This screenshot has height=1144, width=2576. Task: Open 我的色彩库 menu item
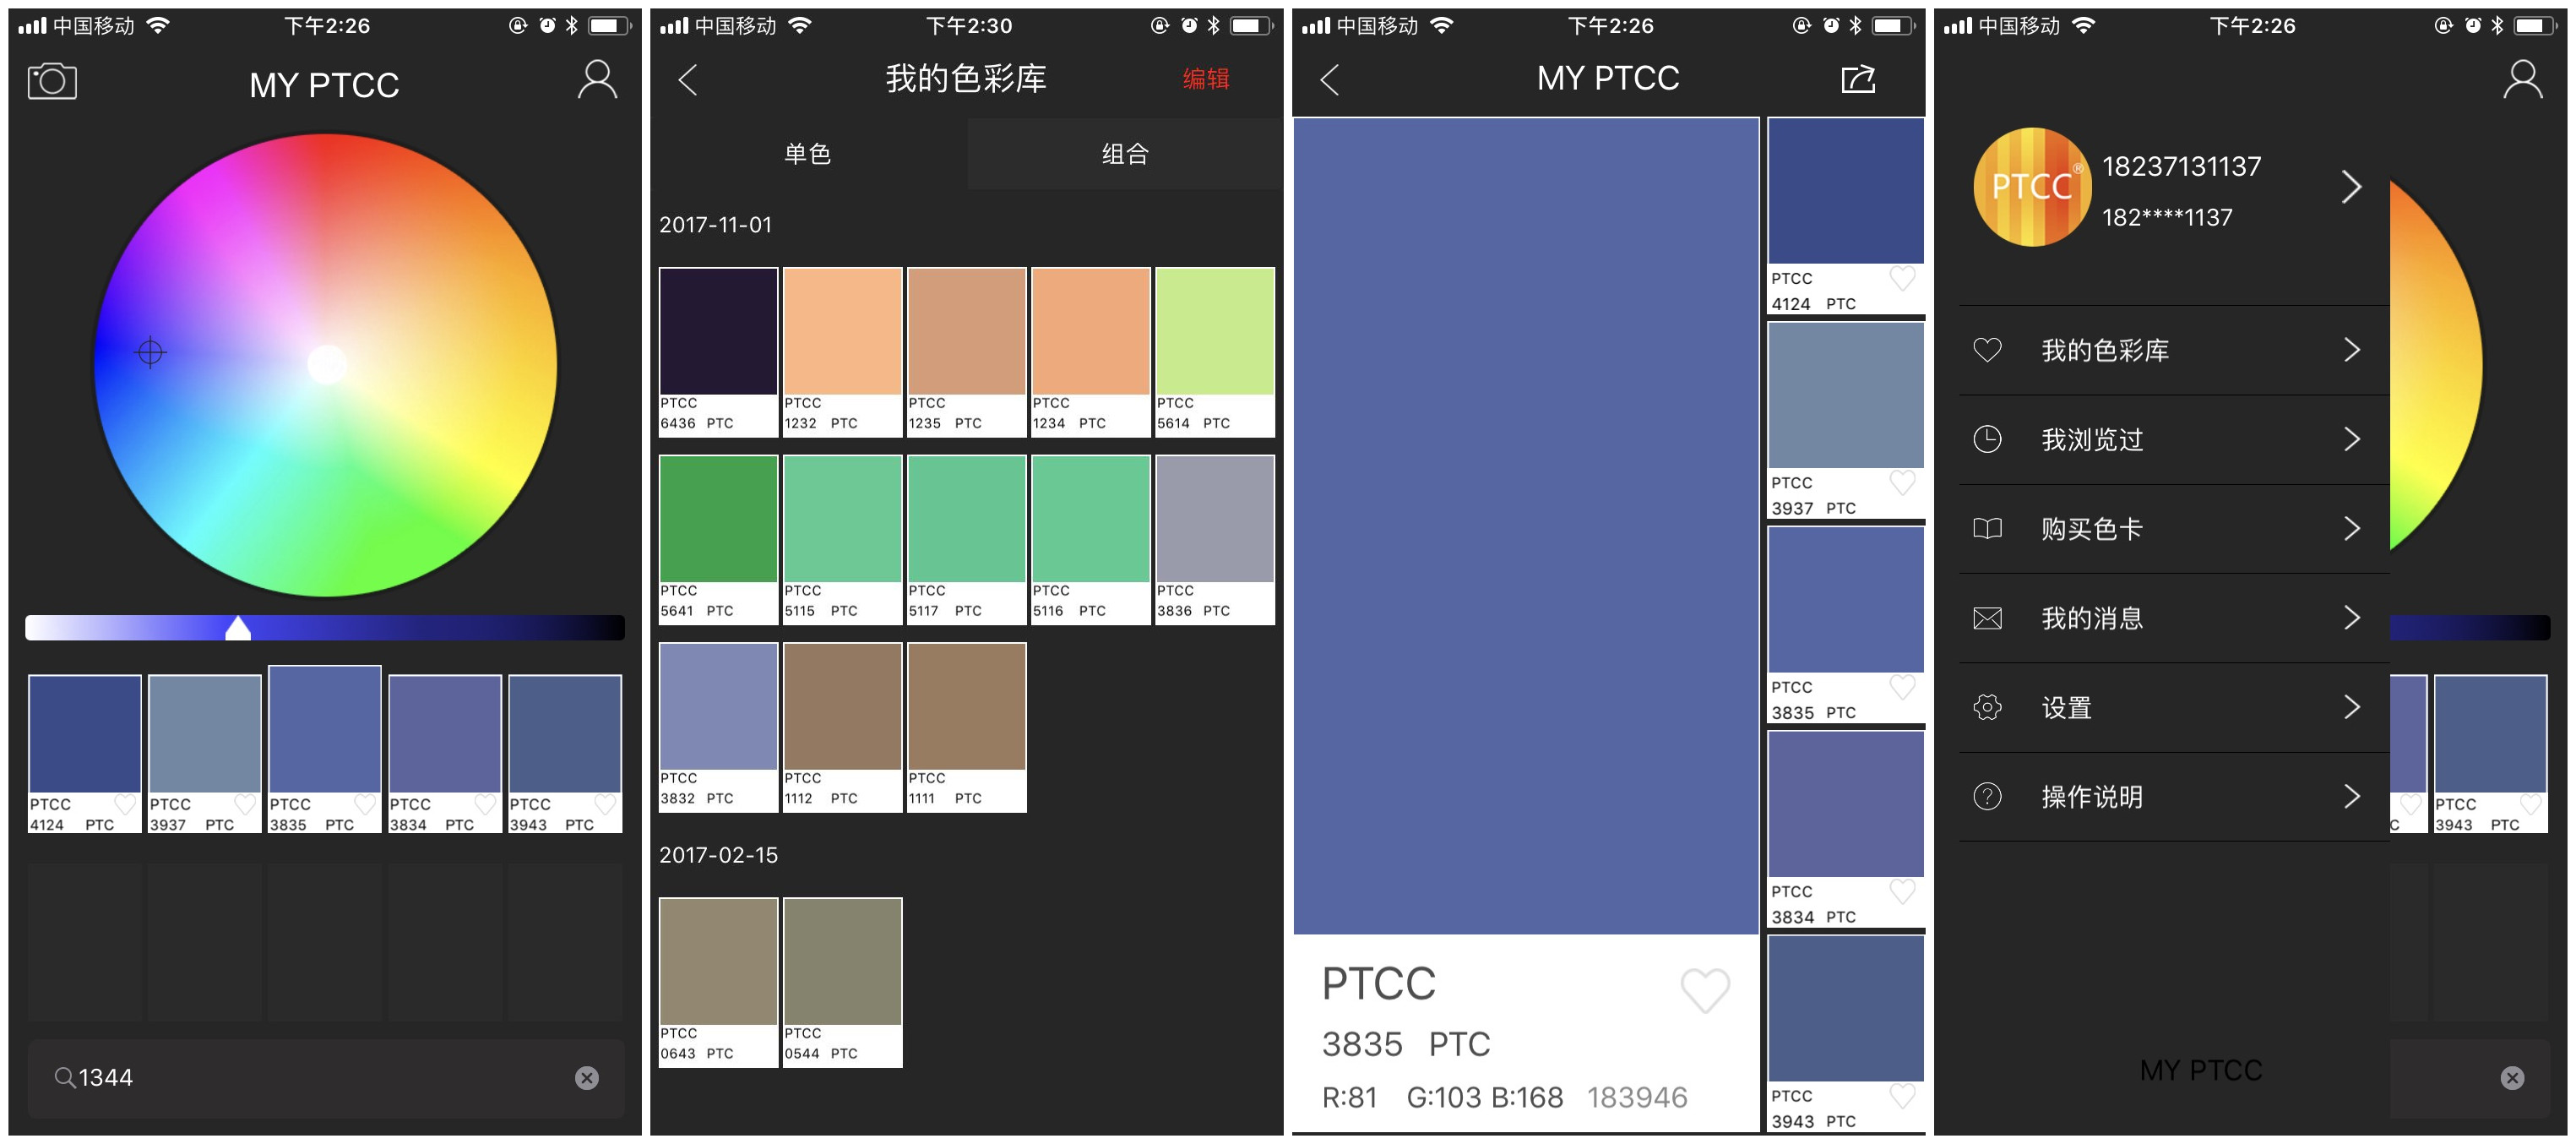[x=2173, y=350]
